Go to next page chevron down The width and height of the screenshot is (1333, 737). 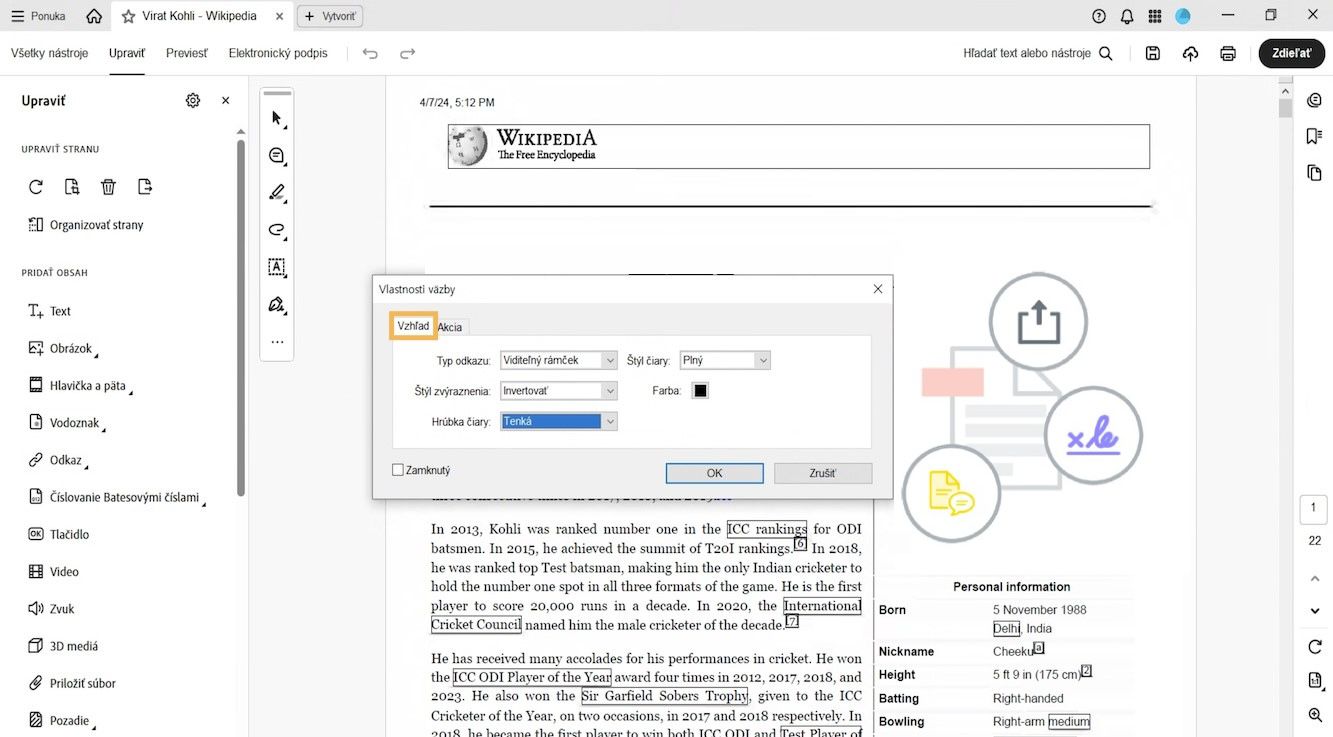1315,611
